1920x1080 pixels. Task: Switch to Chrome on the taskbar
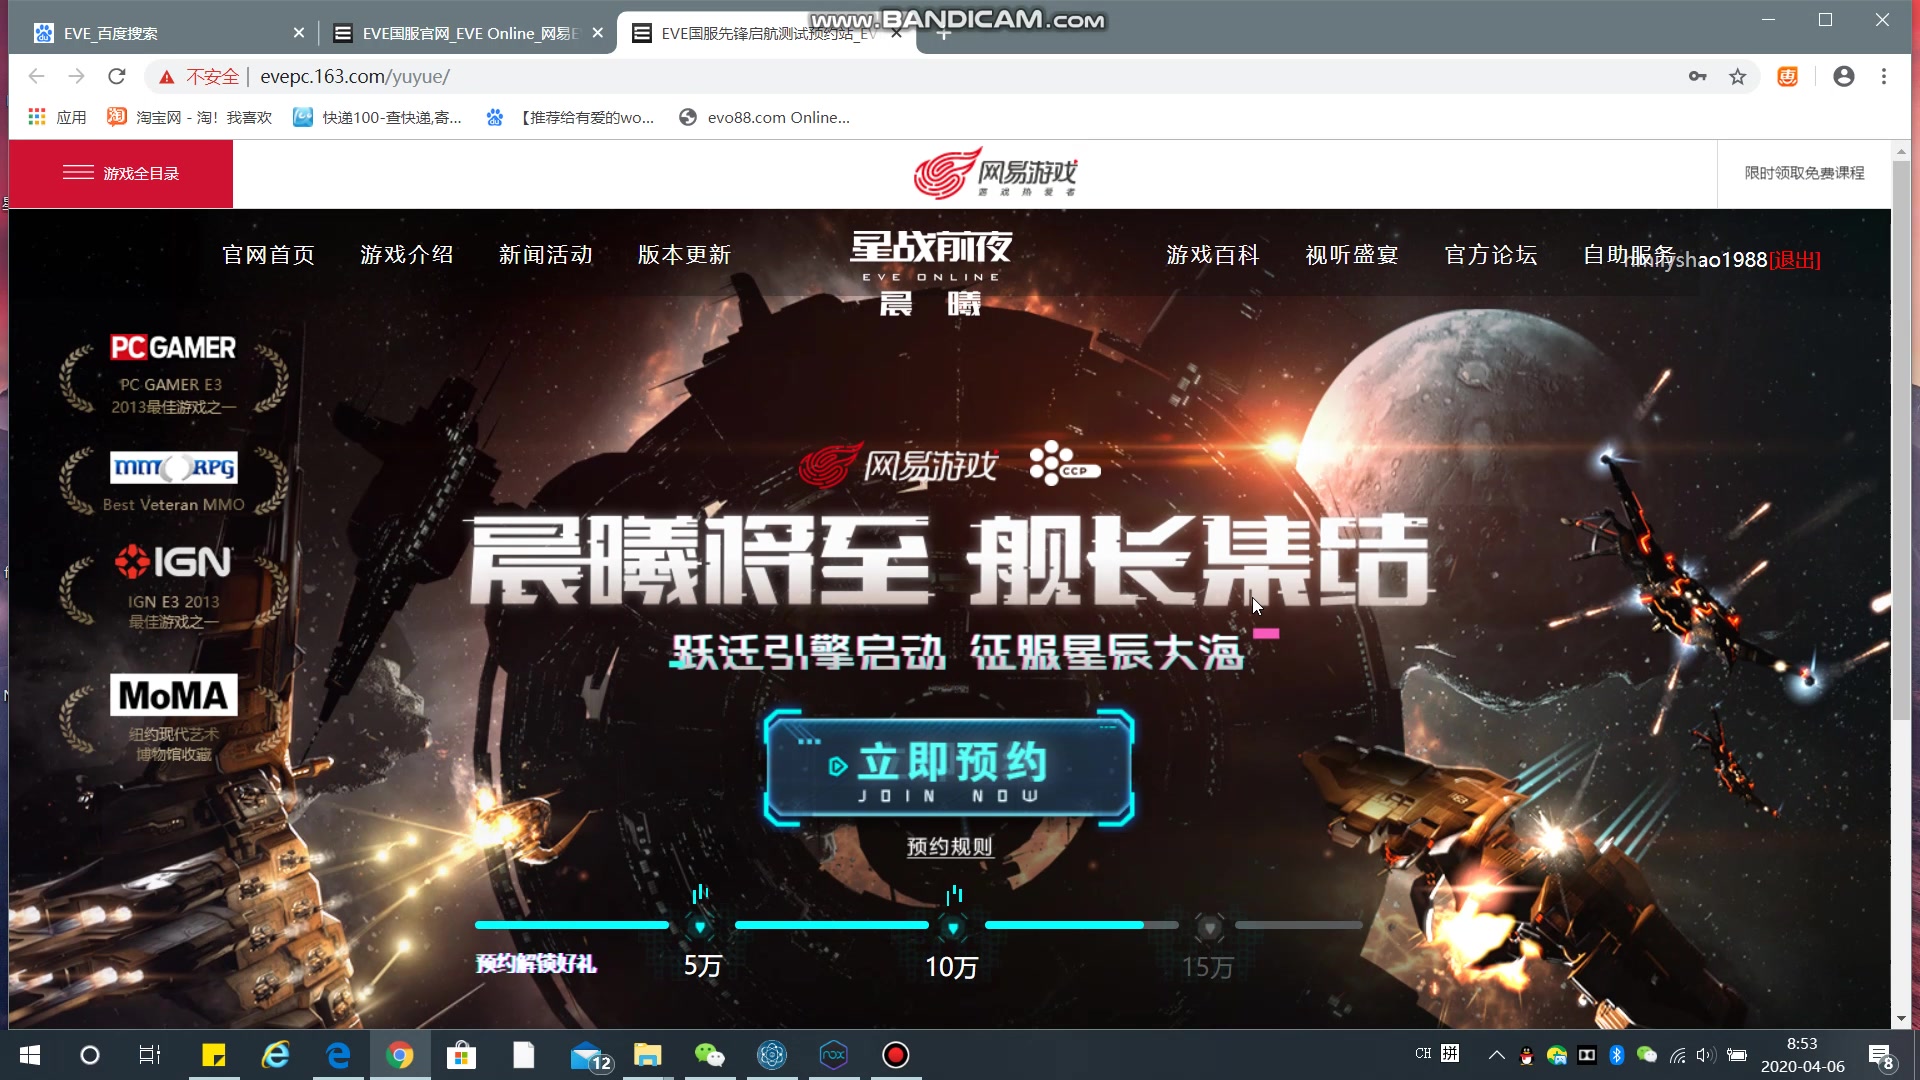pos(400,1055)
